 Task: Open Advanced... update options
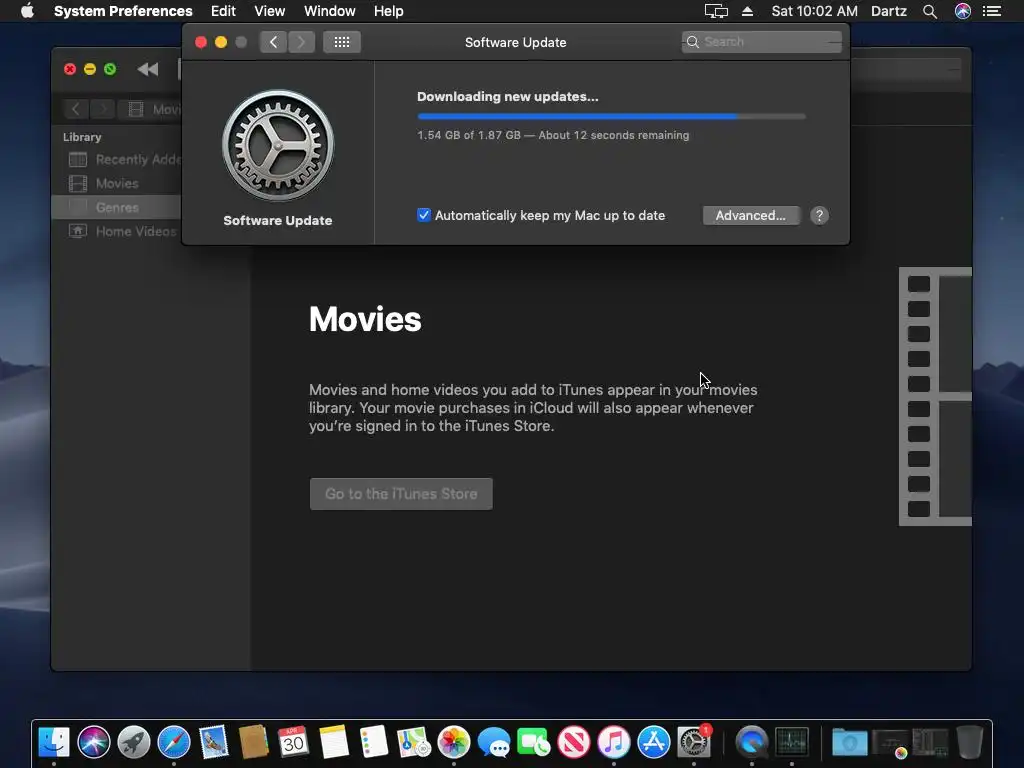pos(751,216)
